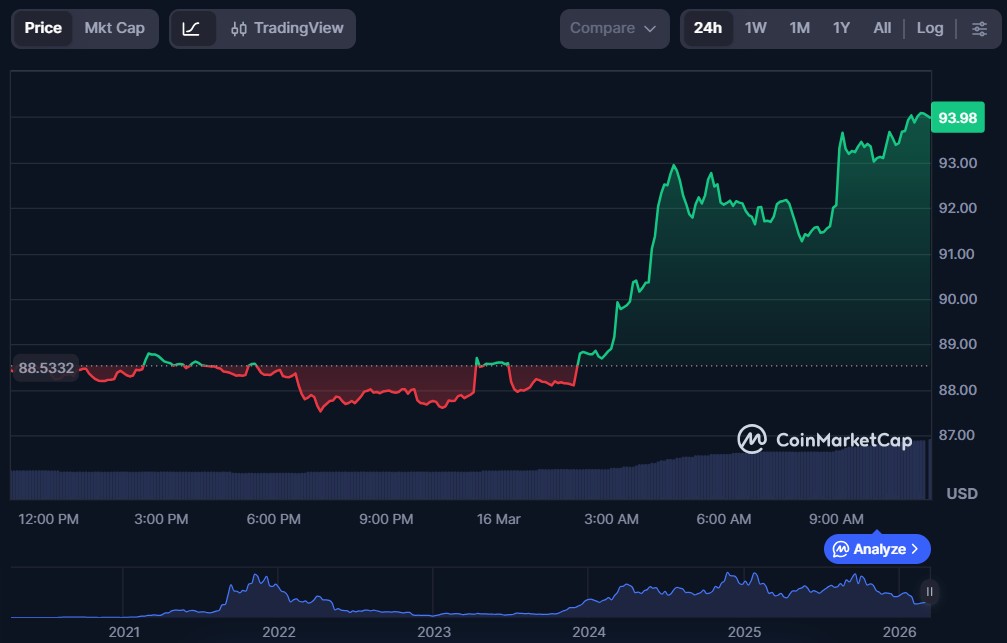Click the green 93.98 current price label
Viewport: 1007px width, 643px height.
click(957, 118)
